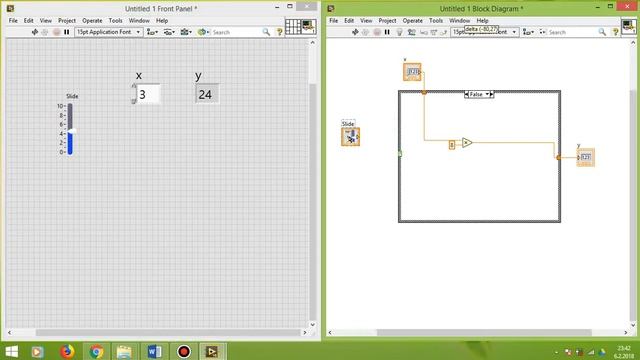
Task: Open Reorder menu in Front Panel toolbar
Action: tap(203, 32)
